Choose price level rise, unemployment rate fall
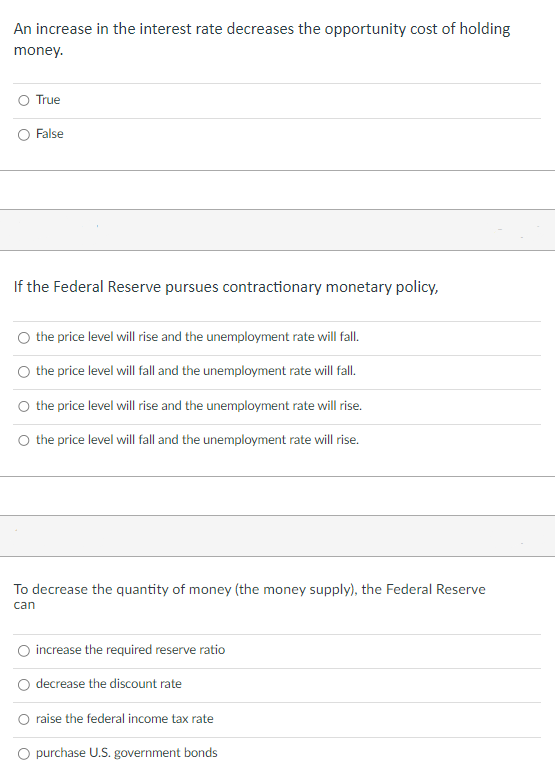Screen dimensions: 555x772 click(24, 338)
